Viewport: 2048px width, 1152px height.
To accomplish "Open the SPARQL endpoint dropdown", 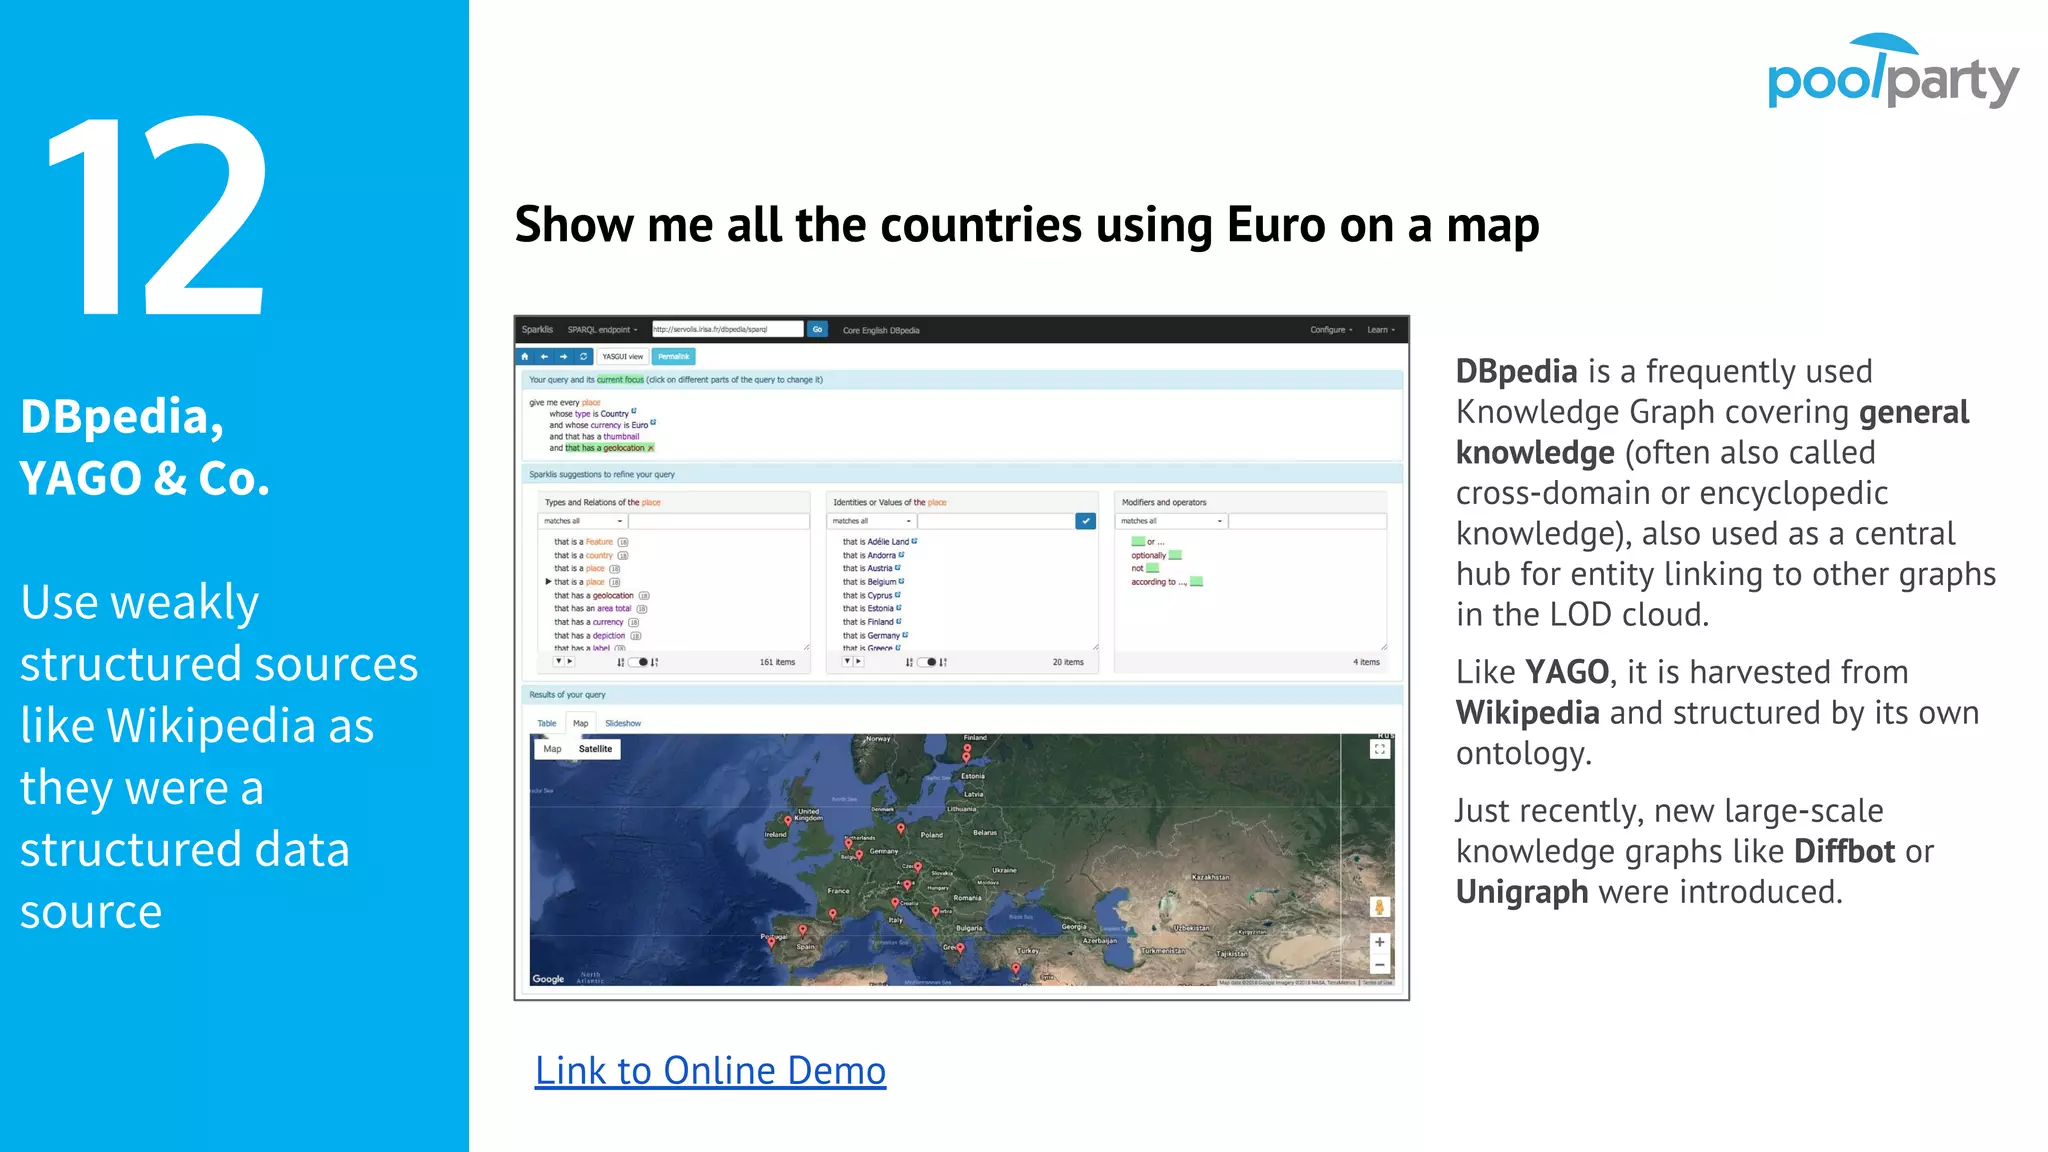I will pyautogui.click(x=602, y=329).
